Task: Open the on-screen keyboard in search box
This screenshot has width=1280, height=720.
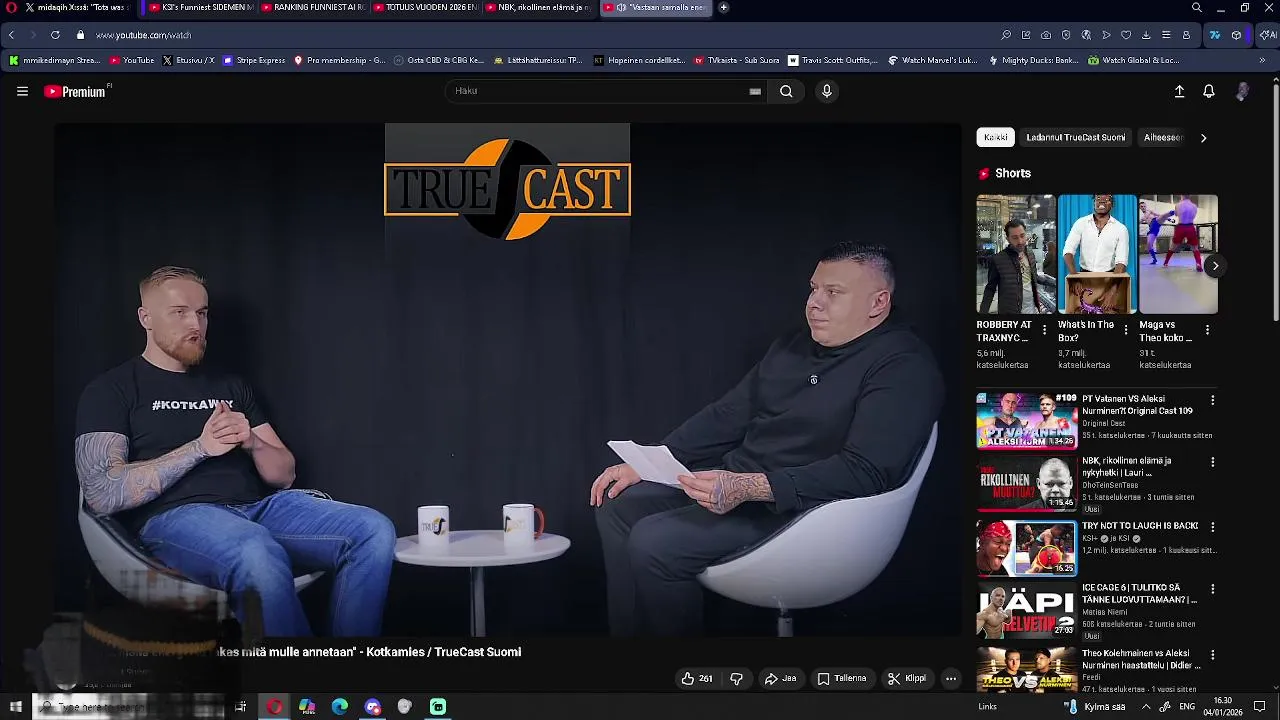Action: (x=755, y=91)
